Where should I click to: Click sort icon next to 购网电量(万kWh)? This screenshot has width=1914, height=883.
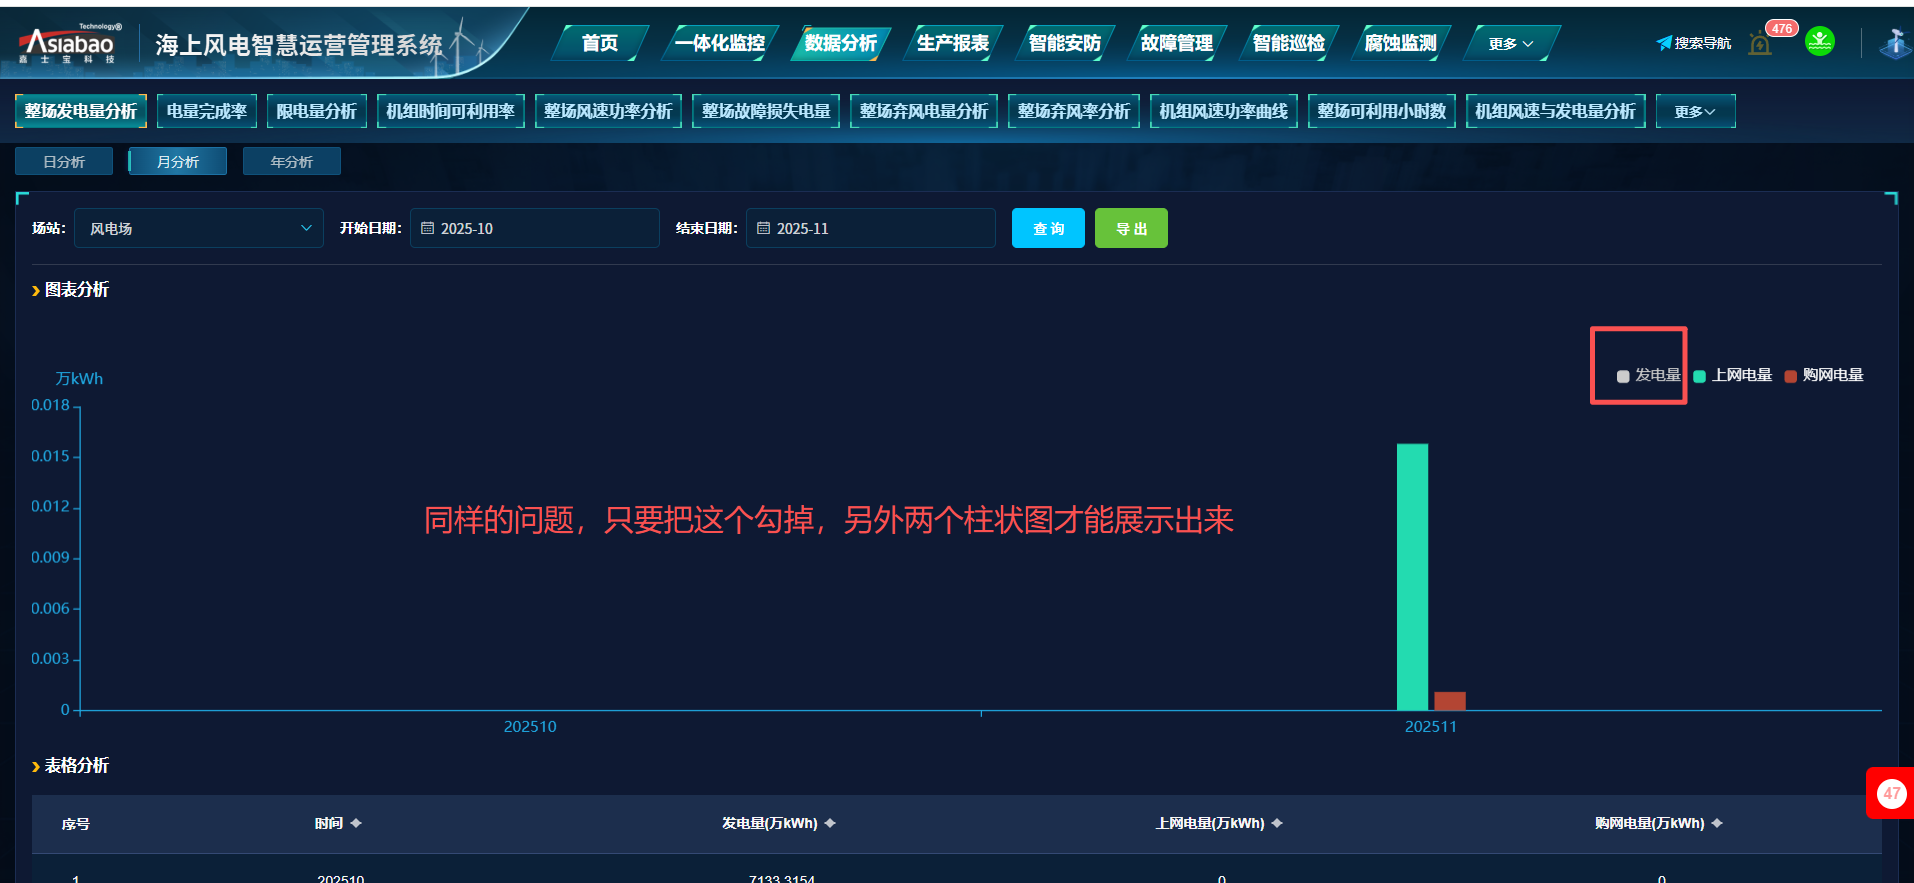(1717, 823)
